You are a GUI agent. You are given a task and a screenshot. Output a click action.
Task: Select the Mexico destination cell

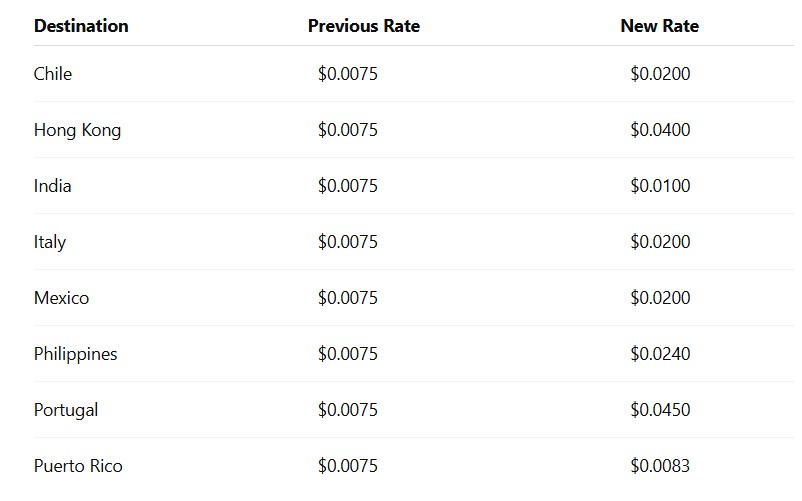click(x=61, y=298)
